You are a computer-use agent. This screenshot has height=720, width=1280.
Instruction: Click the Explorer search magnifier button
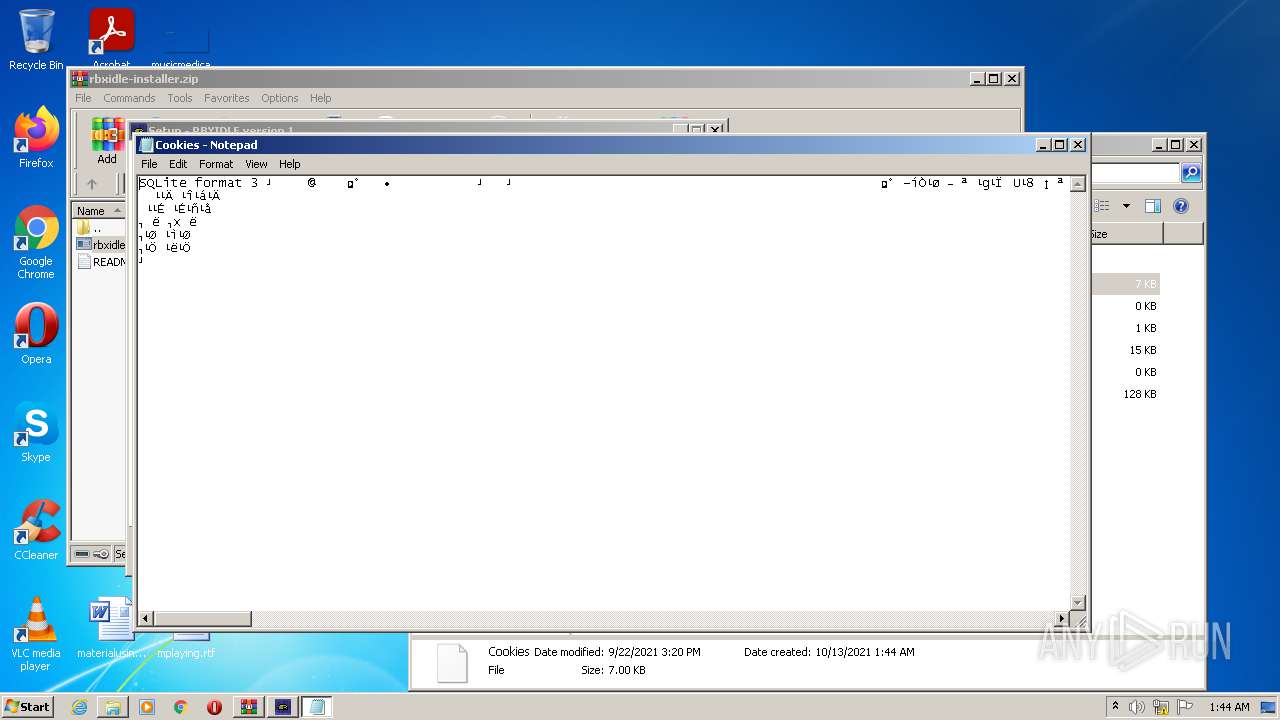click(x=1191, y=173)
